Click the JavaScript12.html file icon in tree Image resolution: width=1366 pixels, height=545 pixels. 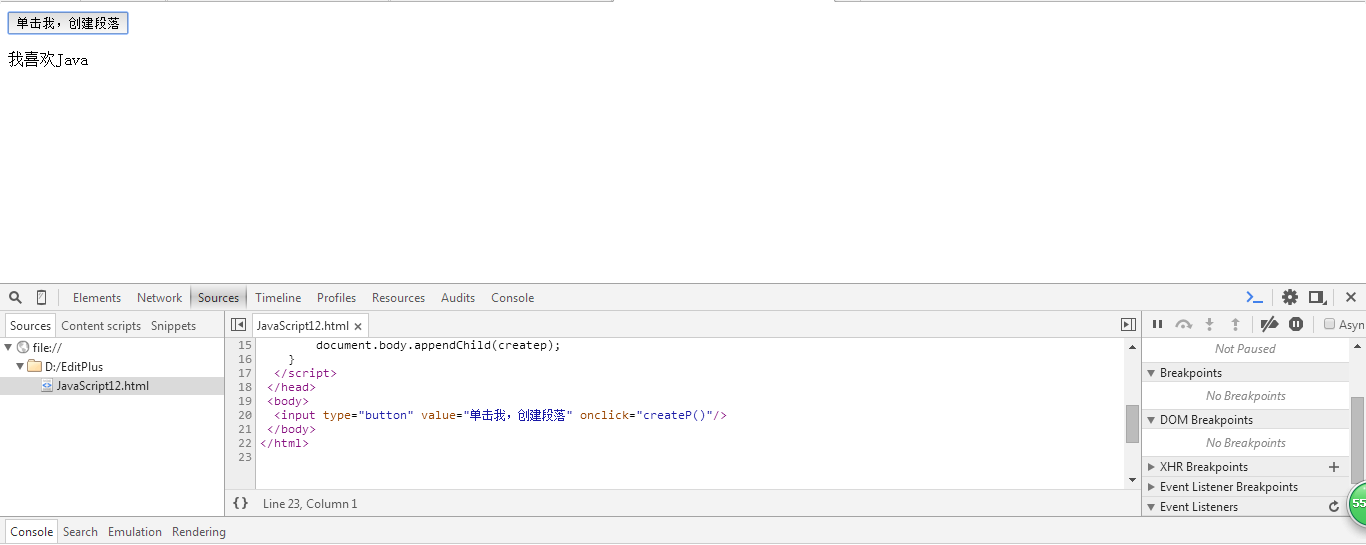pos(47,386)
